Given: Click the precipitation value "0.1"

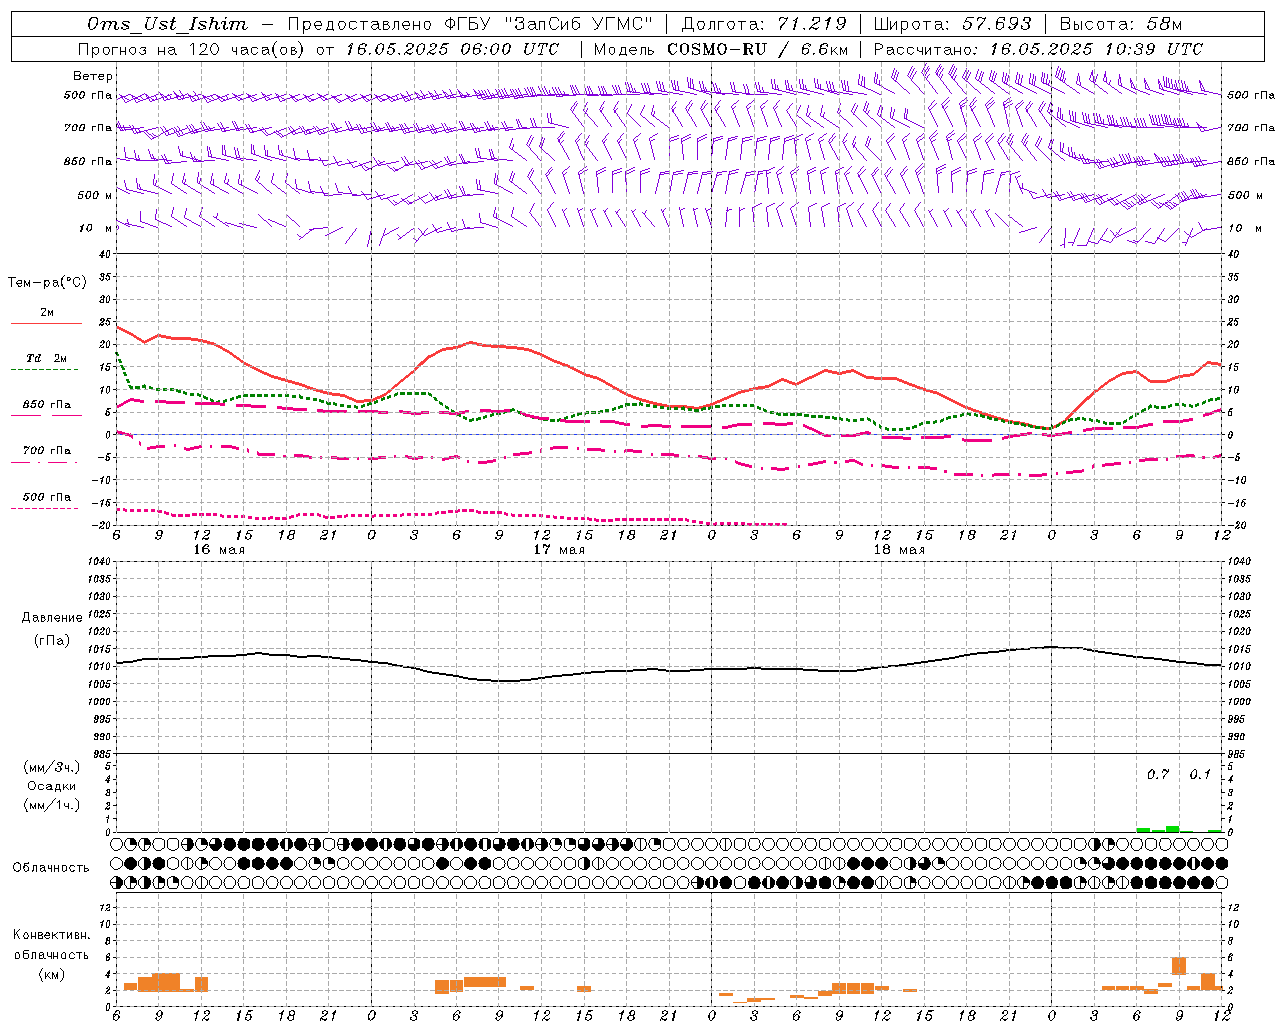Looking at the screenshot, I should (x=1200, y=774).
